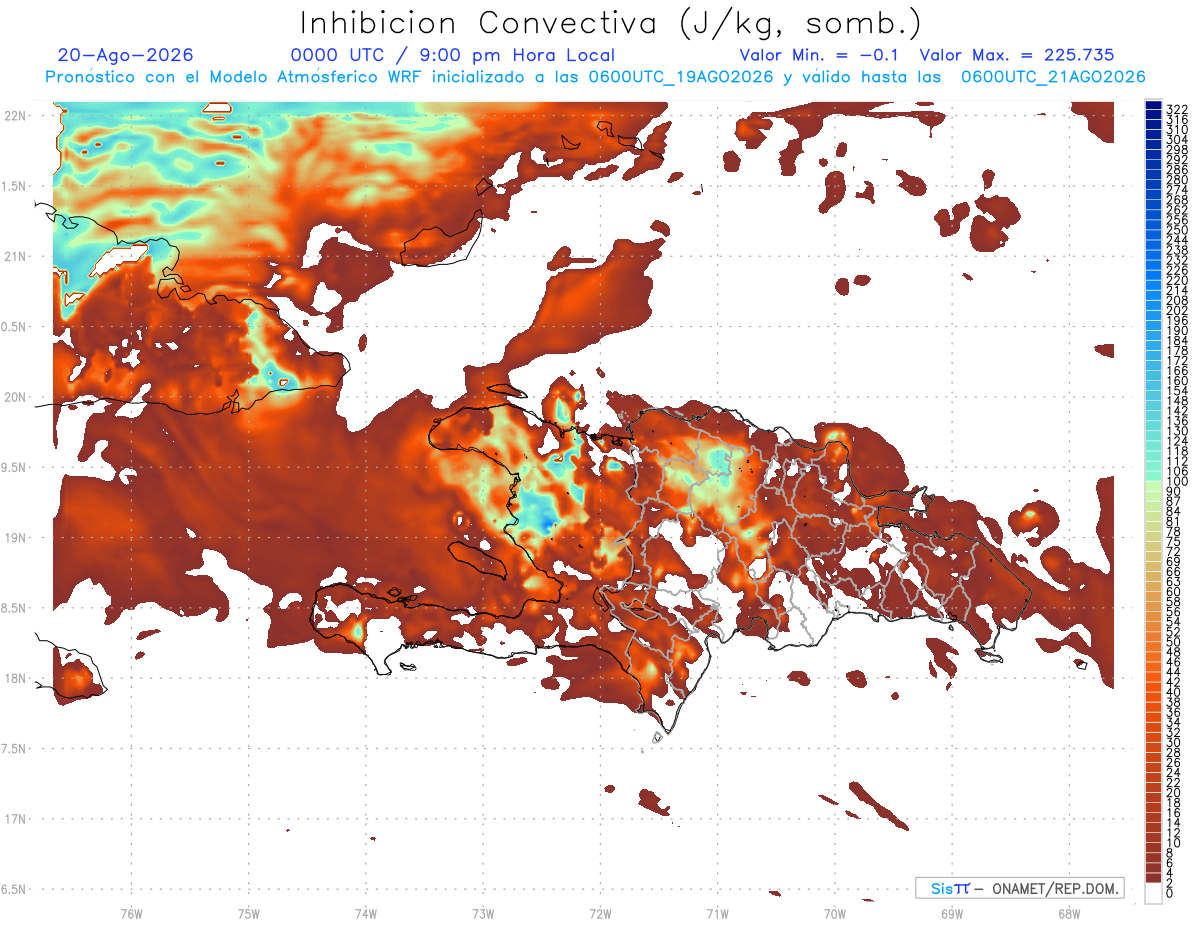Image resolution: width=1200 pixels, height=927 pixels.
Task: Click the '8.5N' latitude label
Action: tap(15, 608)
